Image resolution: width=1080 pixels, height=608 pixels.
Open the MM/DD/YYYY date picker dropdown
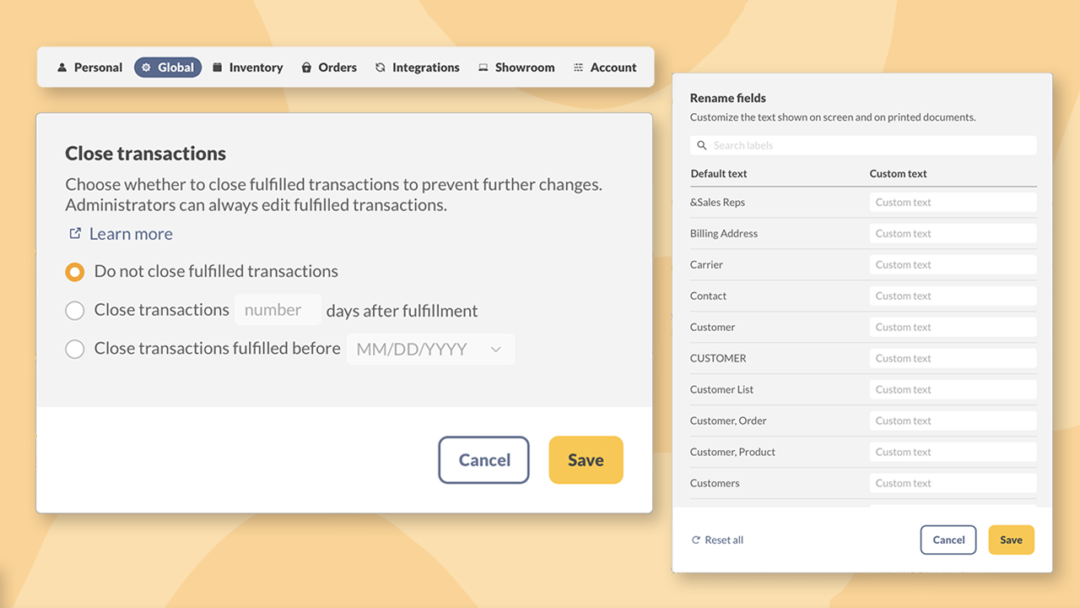coord(497,349)
